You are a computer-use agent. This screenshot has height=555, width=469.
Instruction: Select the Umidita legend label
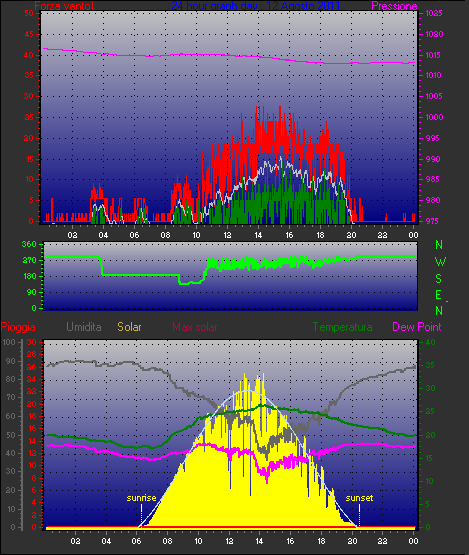84,327
